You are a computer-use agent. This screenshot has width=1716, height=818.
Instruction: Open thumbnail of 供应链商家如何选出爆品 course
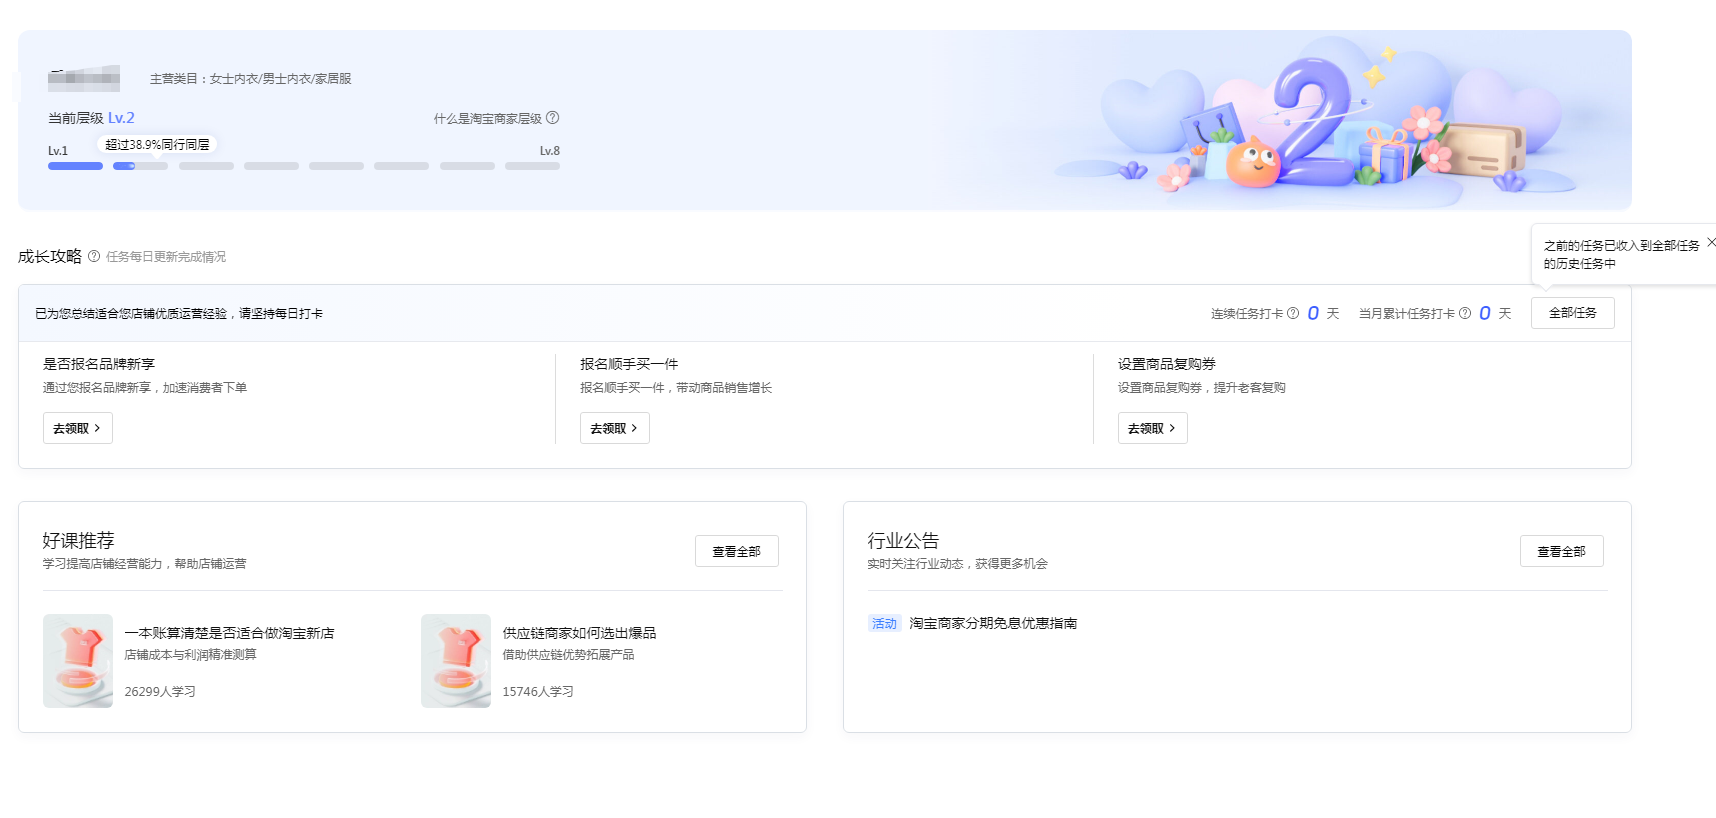(456, 661)
